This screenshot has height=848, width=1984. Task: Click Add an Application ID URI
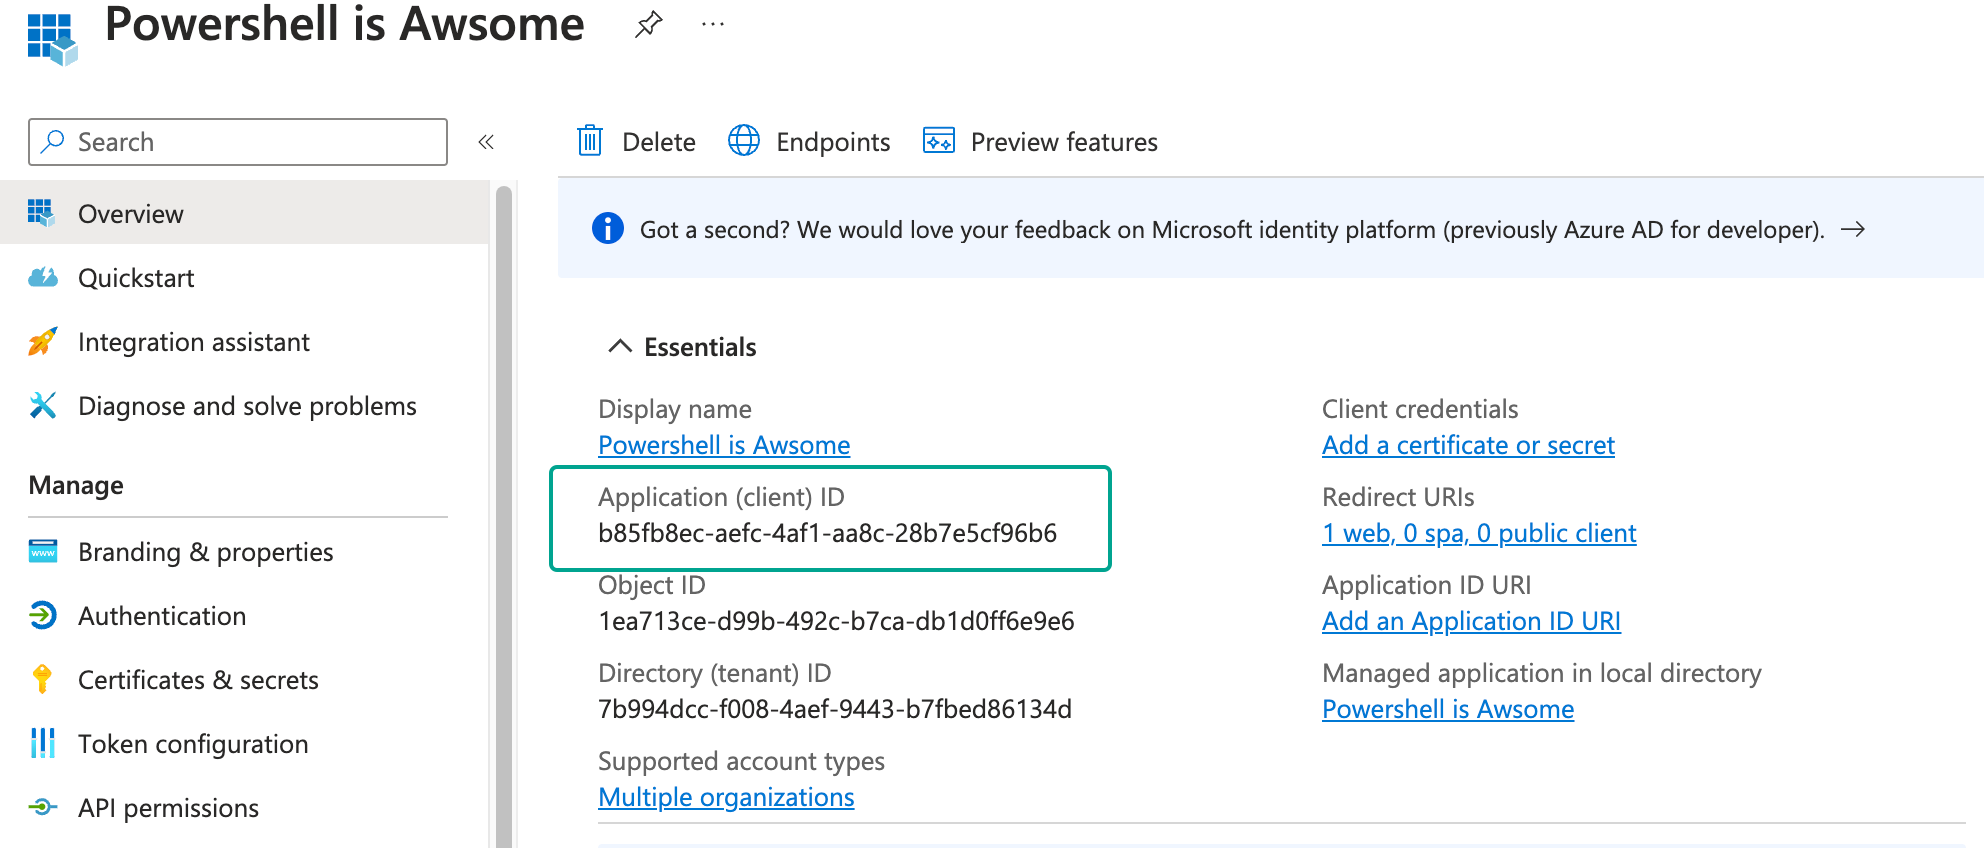(1471, 621)
